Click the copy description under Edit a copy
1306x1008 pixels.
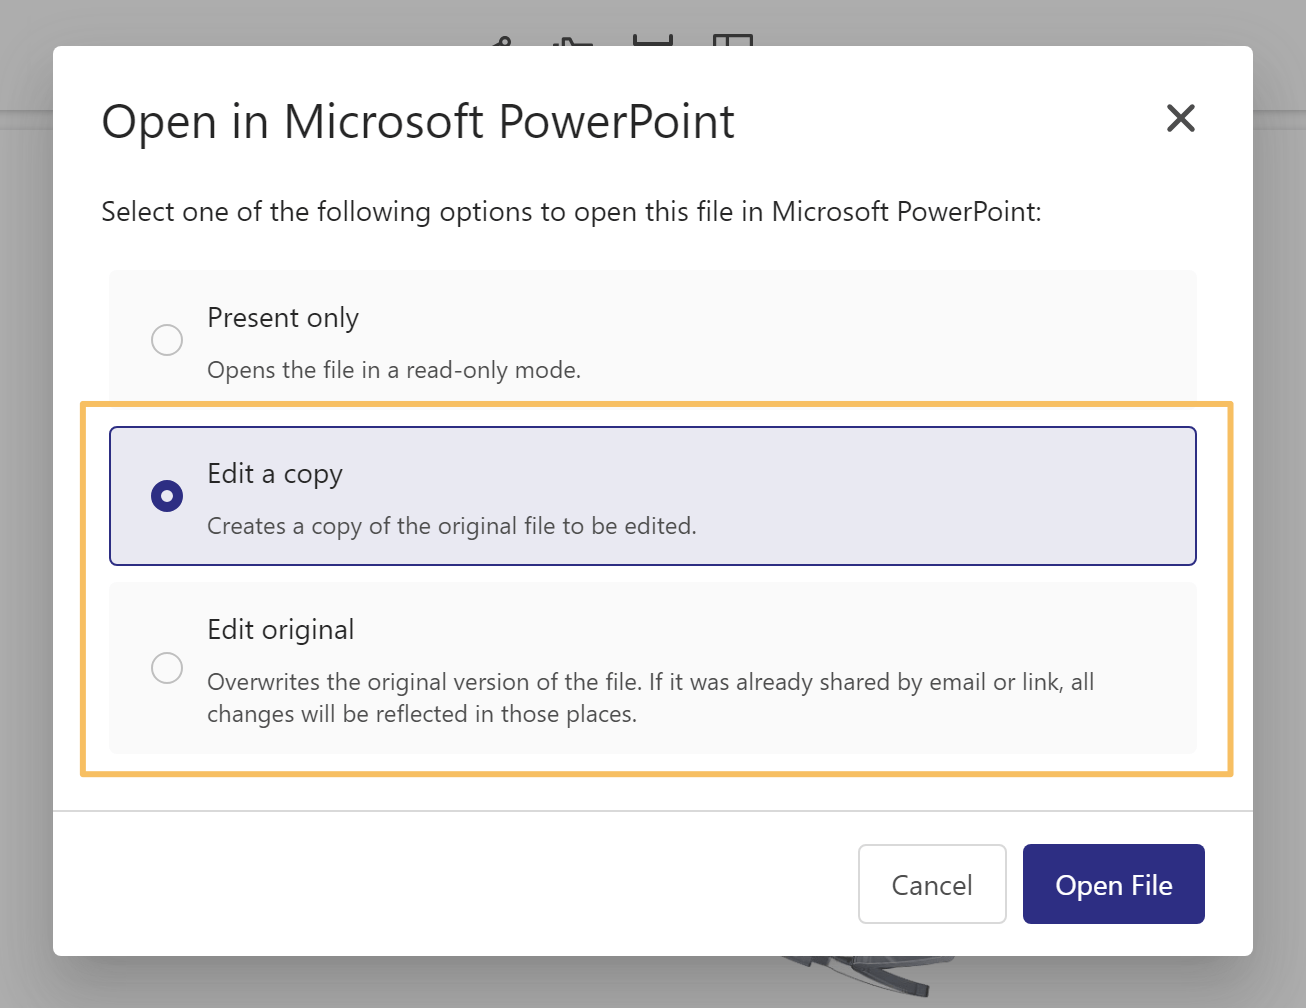pyautogui.click(x=451, y=525)
